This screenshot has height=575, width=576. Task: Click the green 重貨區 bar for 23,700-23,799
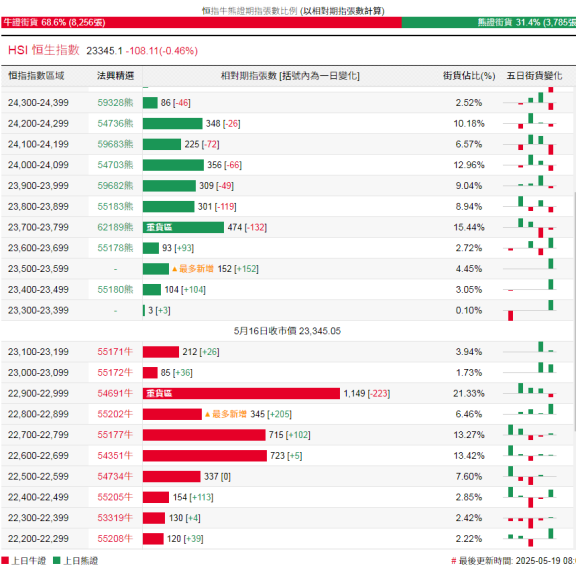tap(183, 227)
